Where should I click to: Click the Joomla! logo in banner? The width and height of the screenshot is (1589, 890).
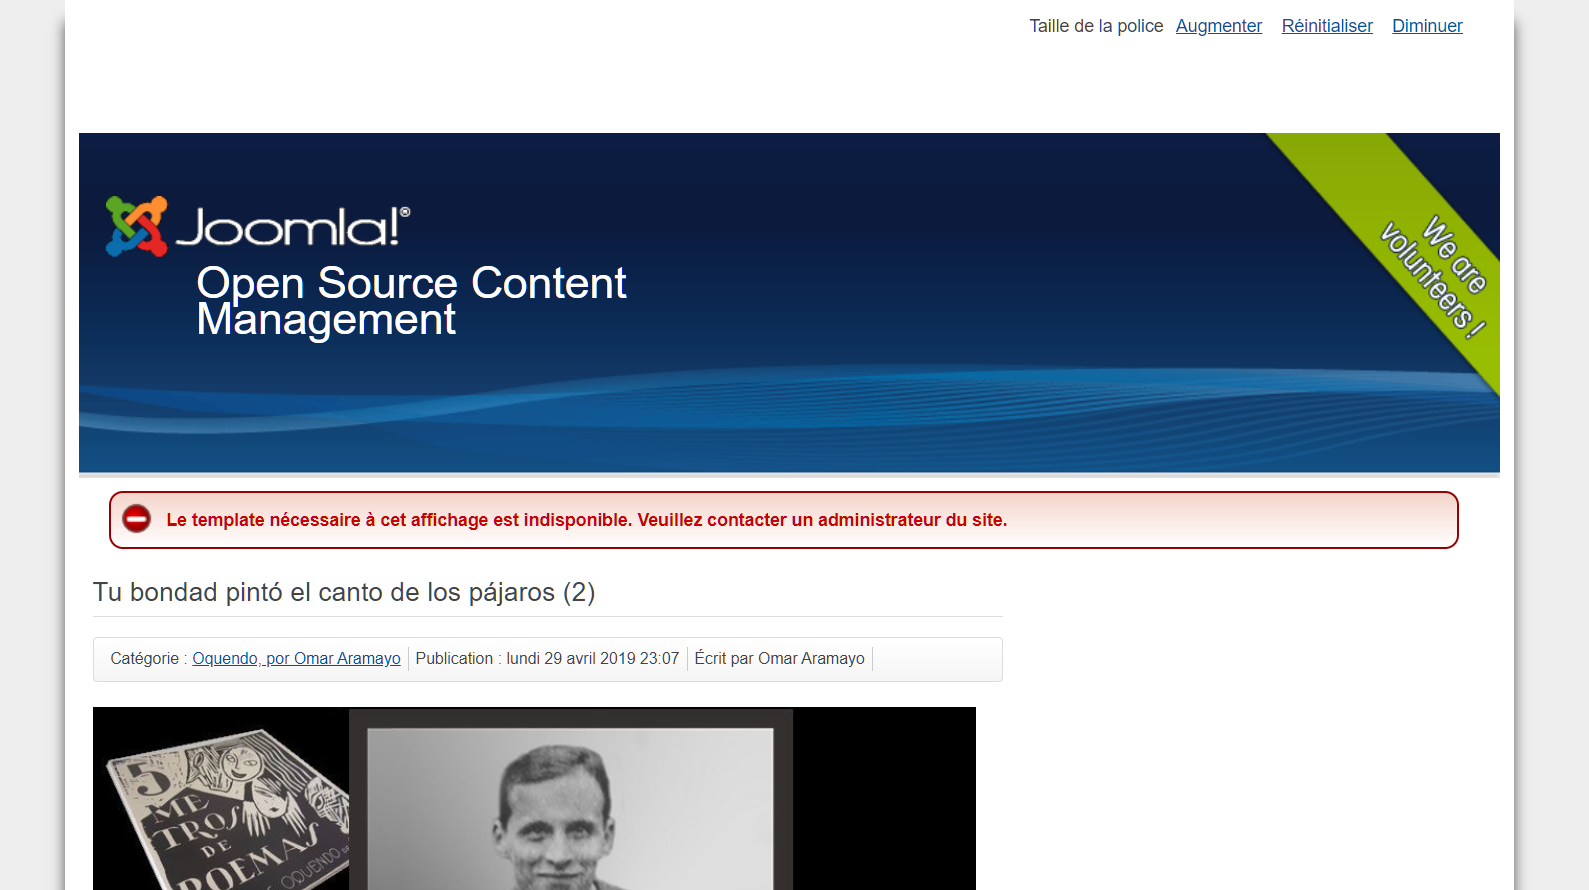[x=258, y=226]
